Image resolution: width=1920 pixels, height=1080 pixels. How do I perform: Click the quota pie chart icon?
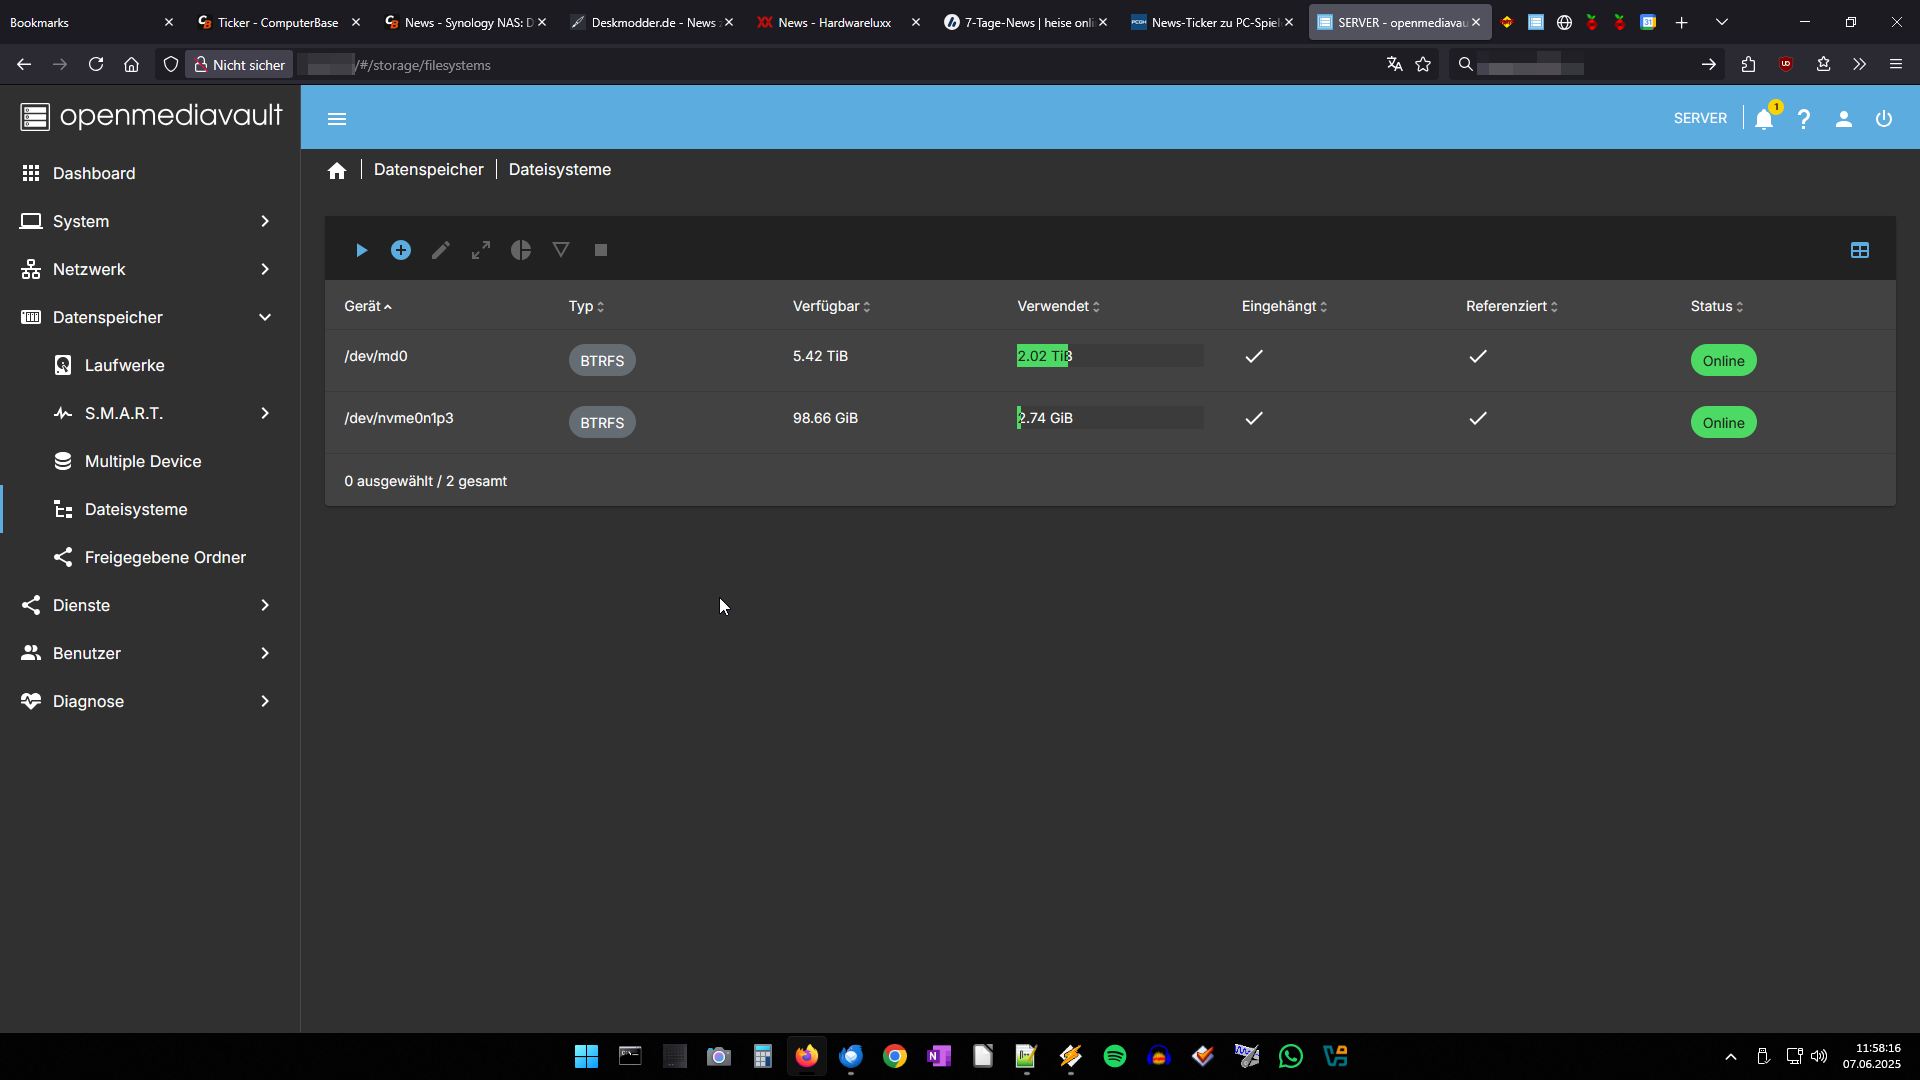point(521,250)
